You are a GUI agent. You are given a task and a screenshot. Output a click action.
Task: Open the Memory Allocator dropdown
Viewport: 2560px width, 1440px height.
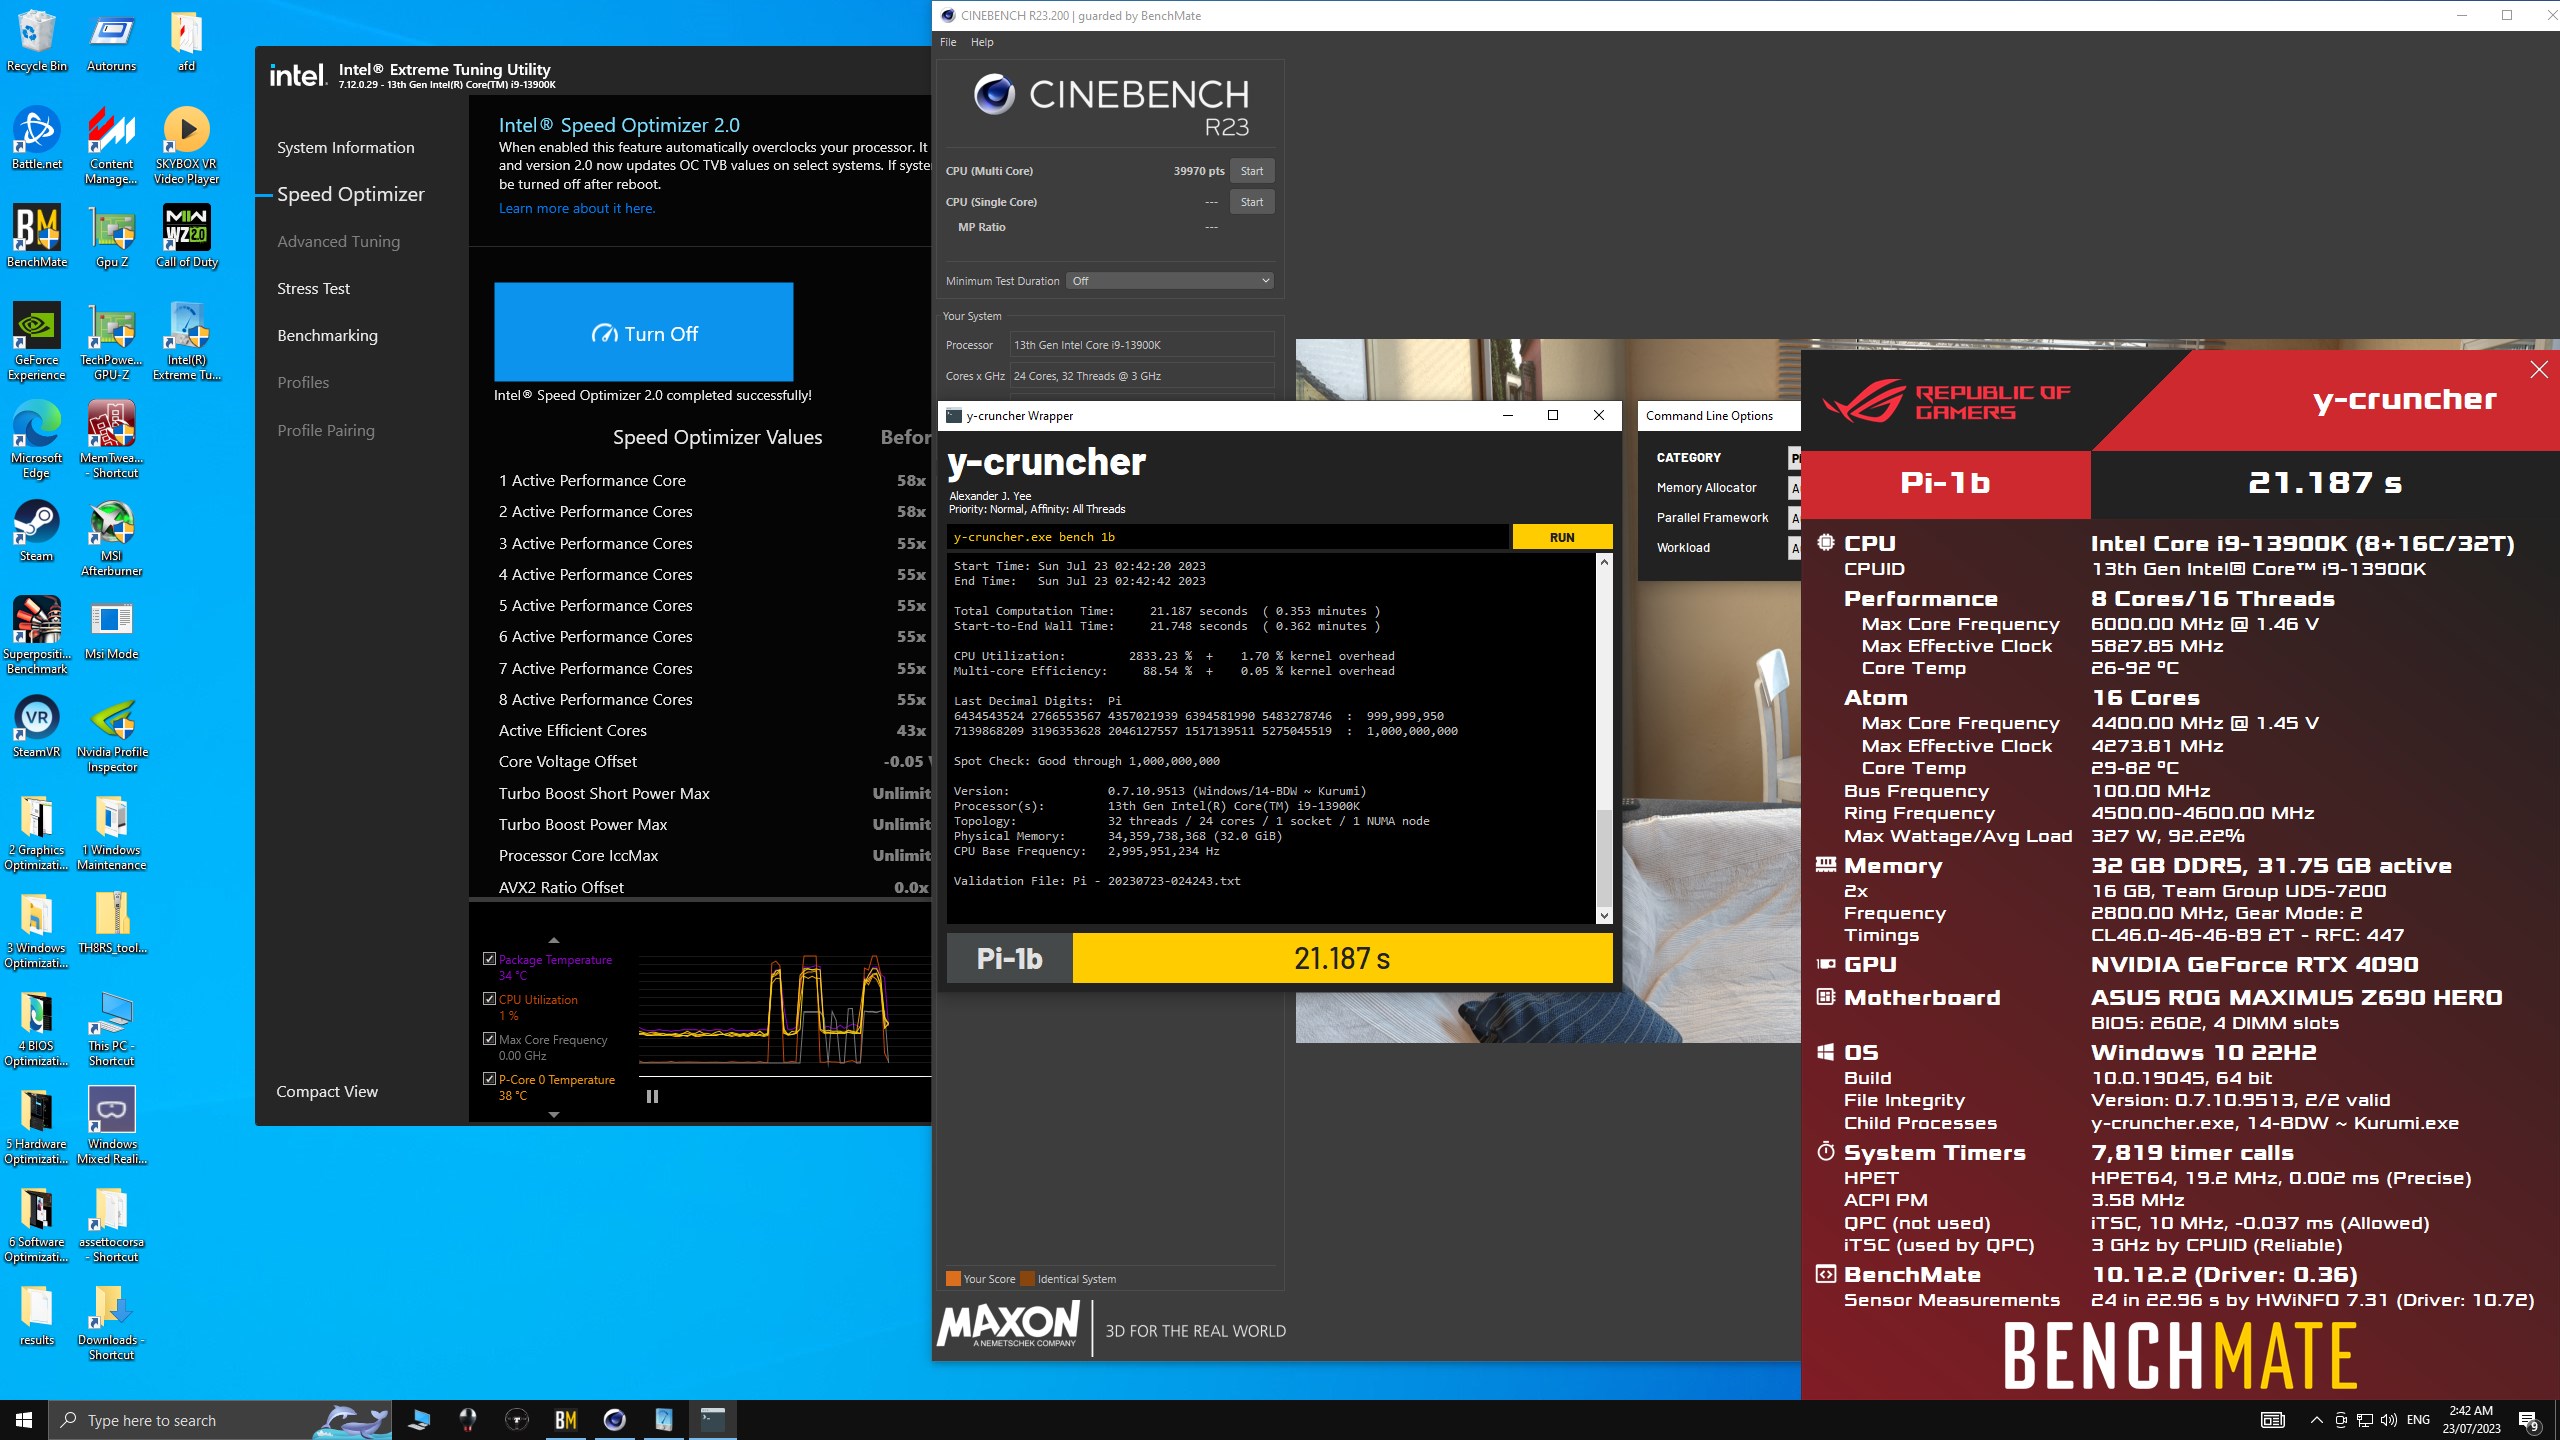click(1795, 488)
